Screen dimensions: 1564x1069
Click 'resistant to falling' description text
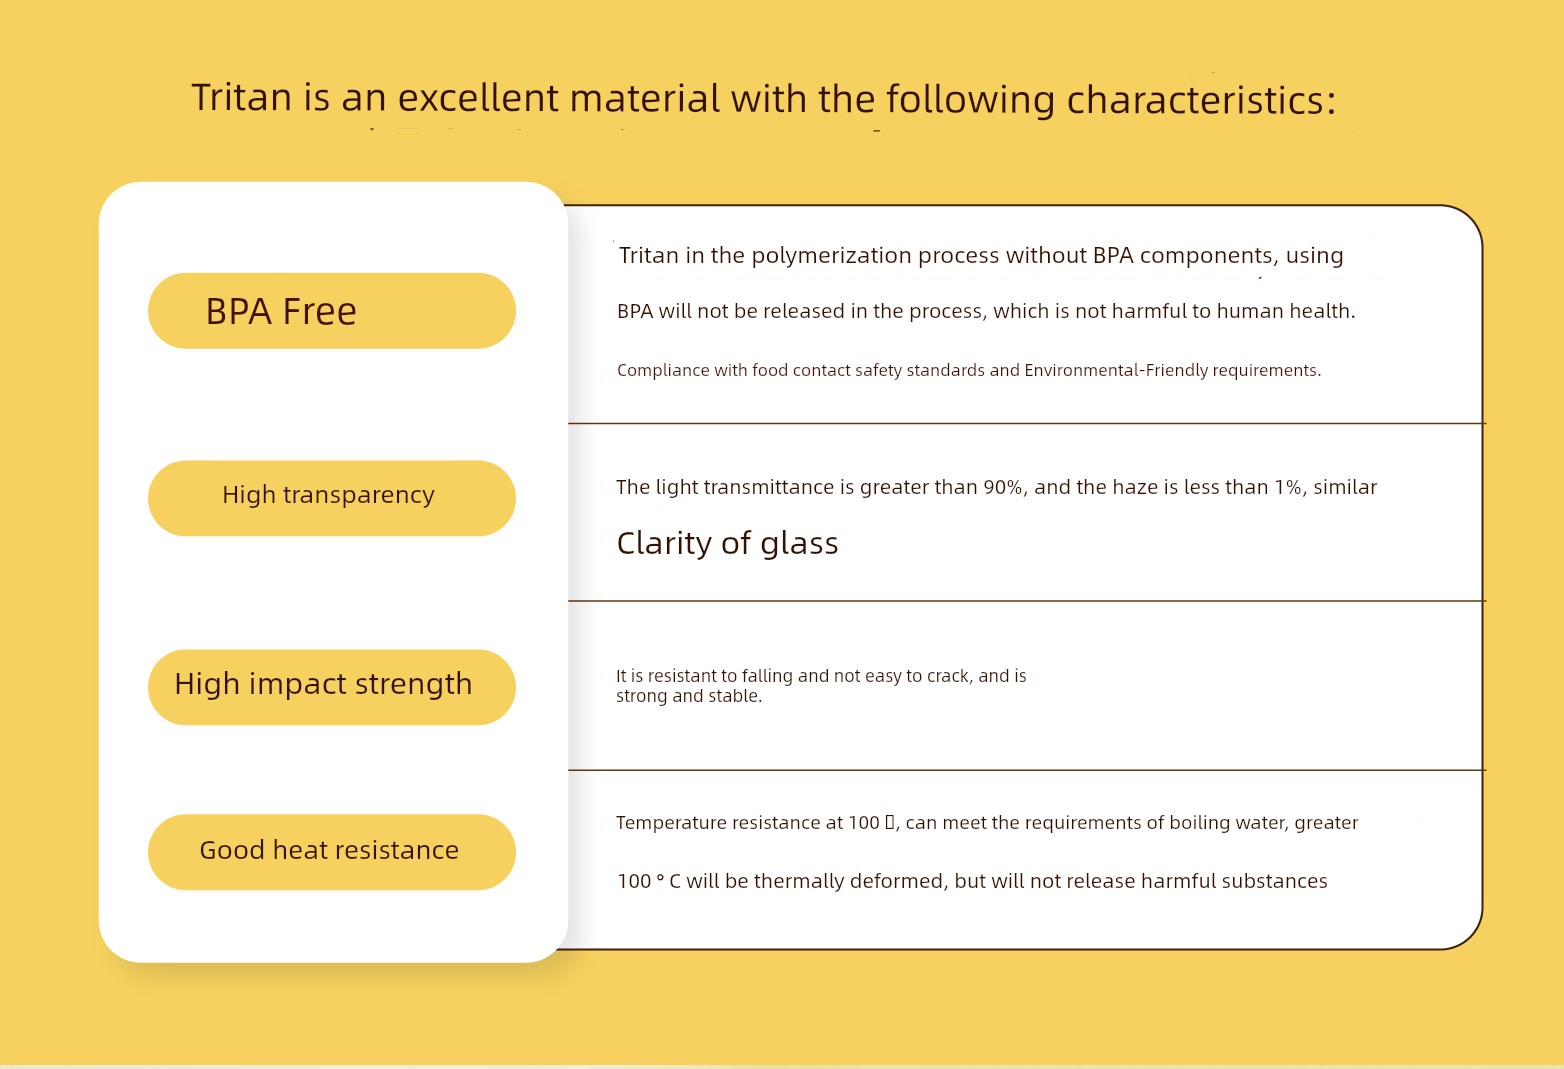821,676
